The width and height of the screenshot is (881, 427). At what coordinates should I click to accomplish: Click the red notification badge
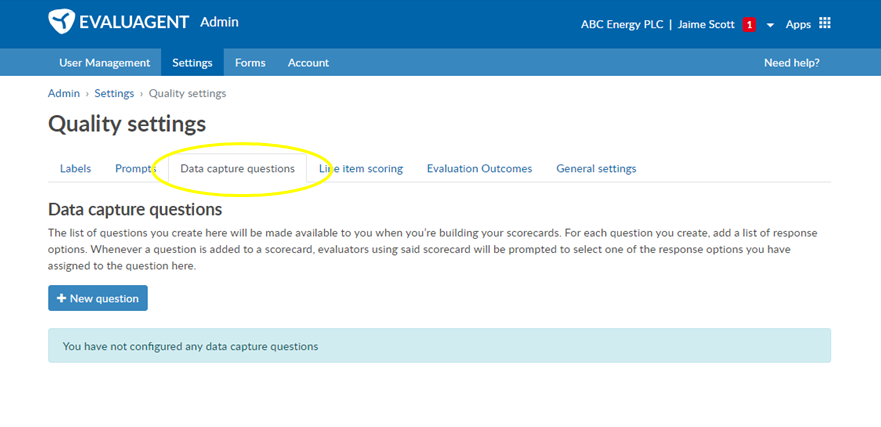[748, 25]
